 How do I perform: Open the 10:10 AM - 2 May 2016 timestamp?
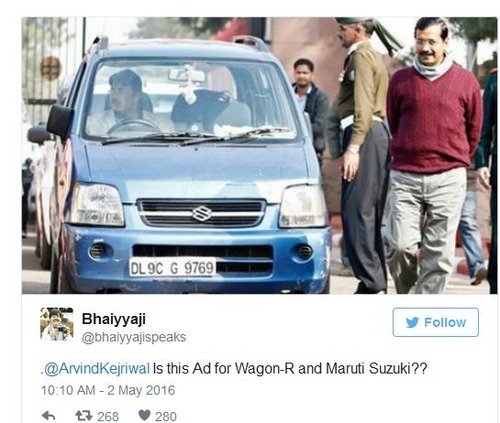point(108,390)
